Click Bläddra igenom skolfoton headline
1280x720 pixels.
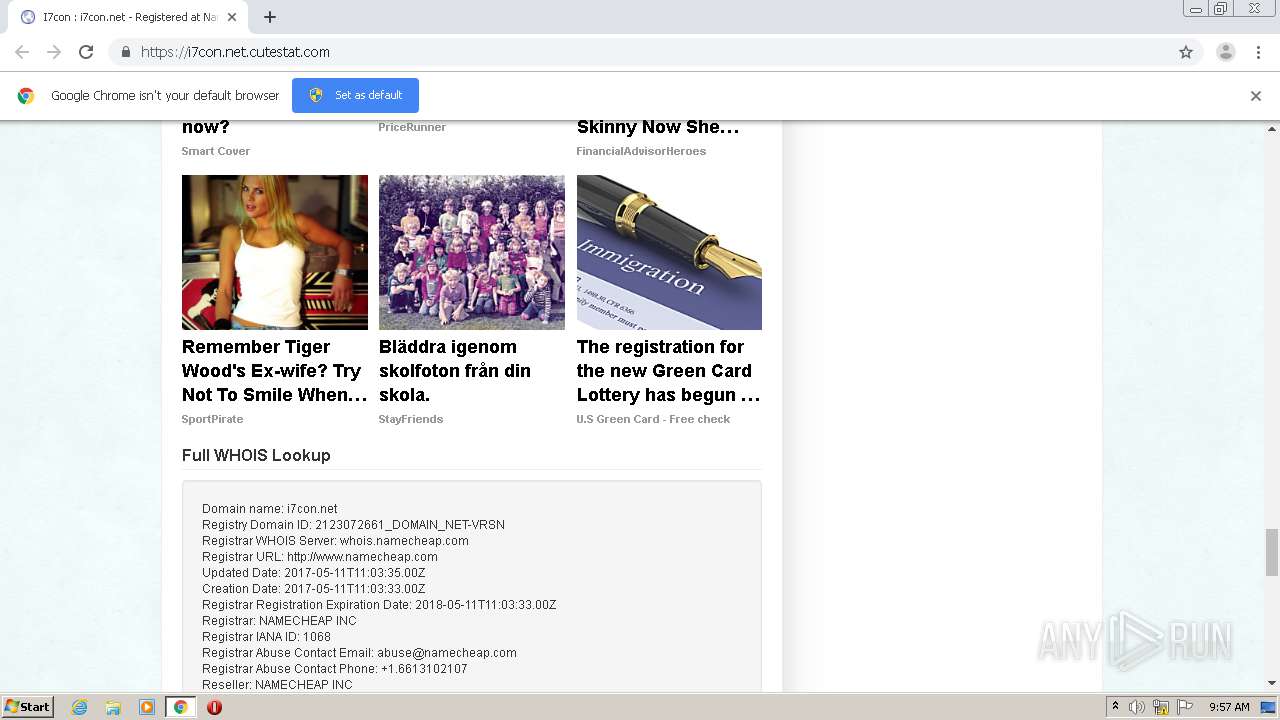pyautogui.click(x=455, y=371)
